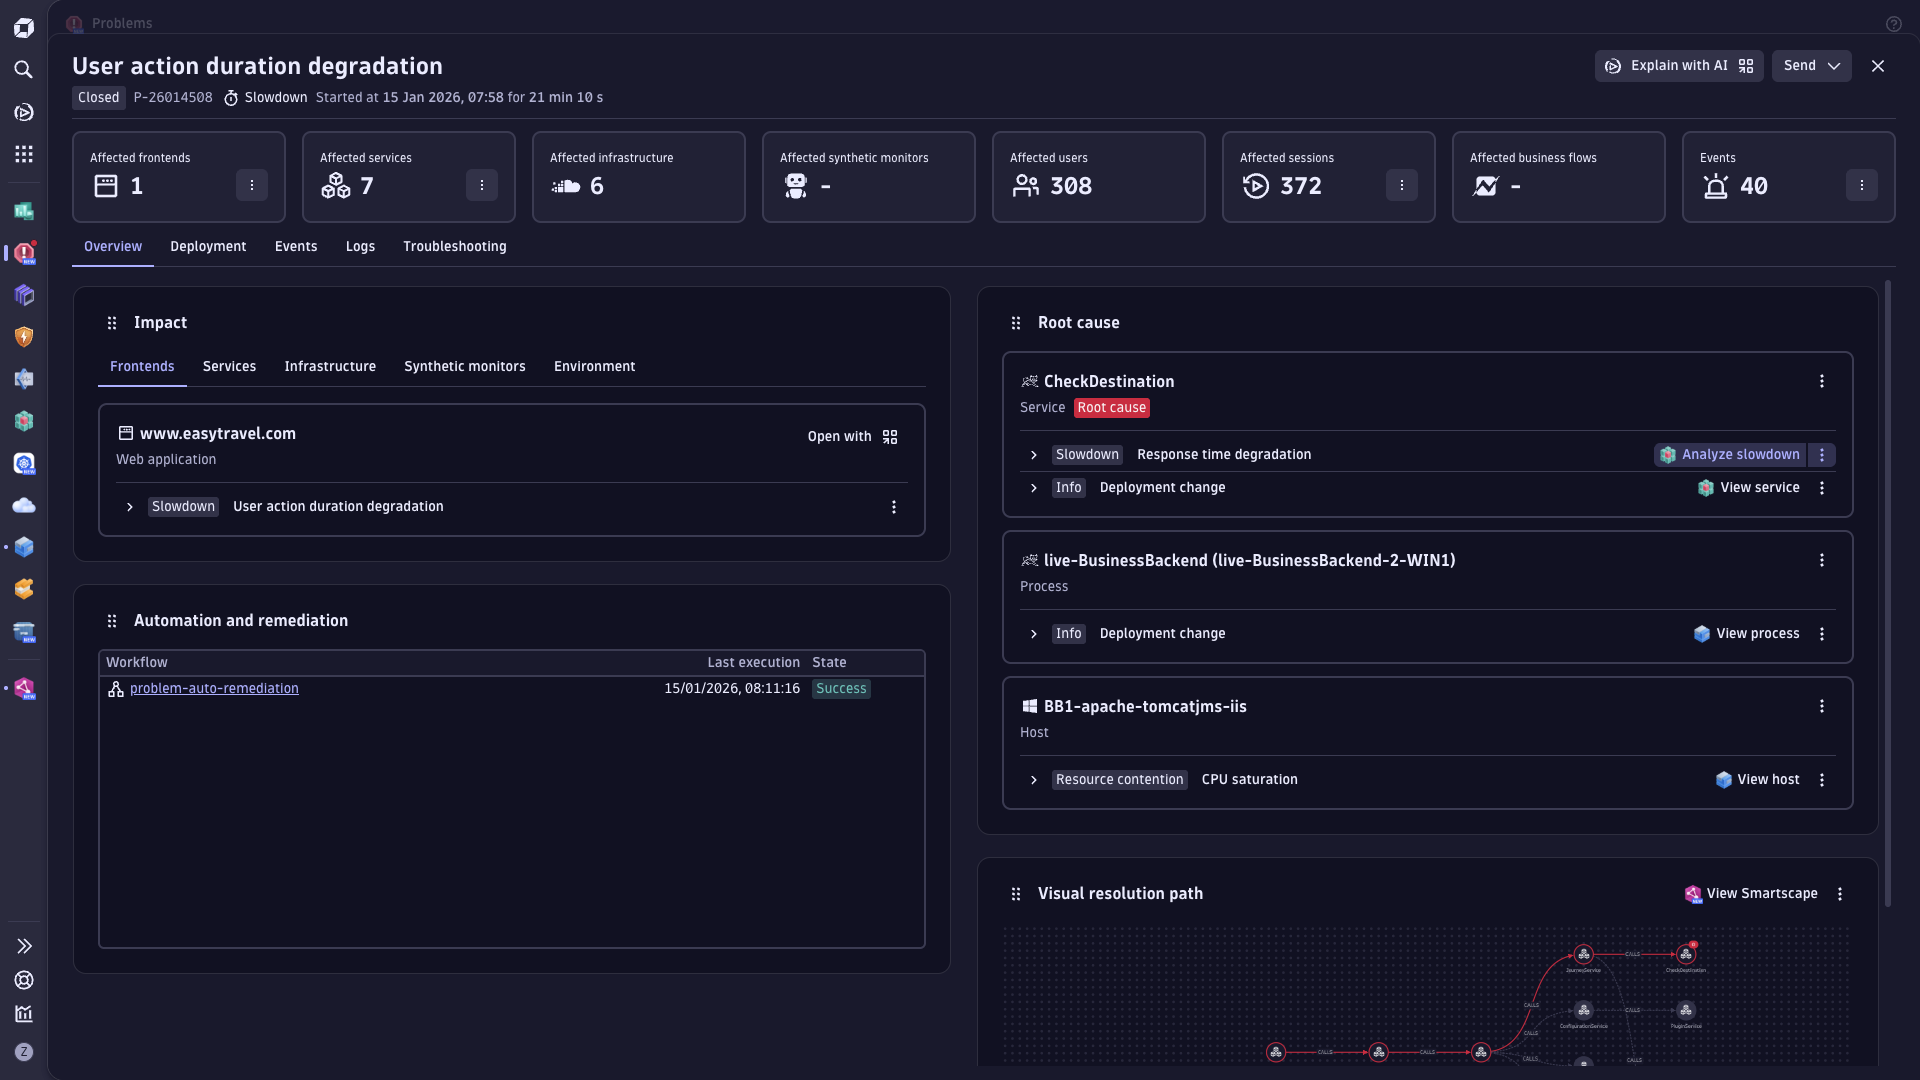The image size is (1920, 1080).
Task: Open the Events card options menu
Action: (1861, 185)
